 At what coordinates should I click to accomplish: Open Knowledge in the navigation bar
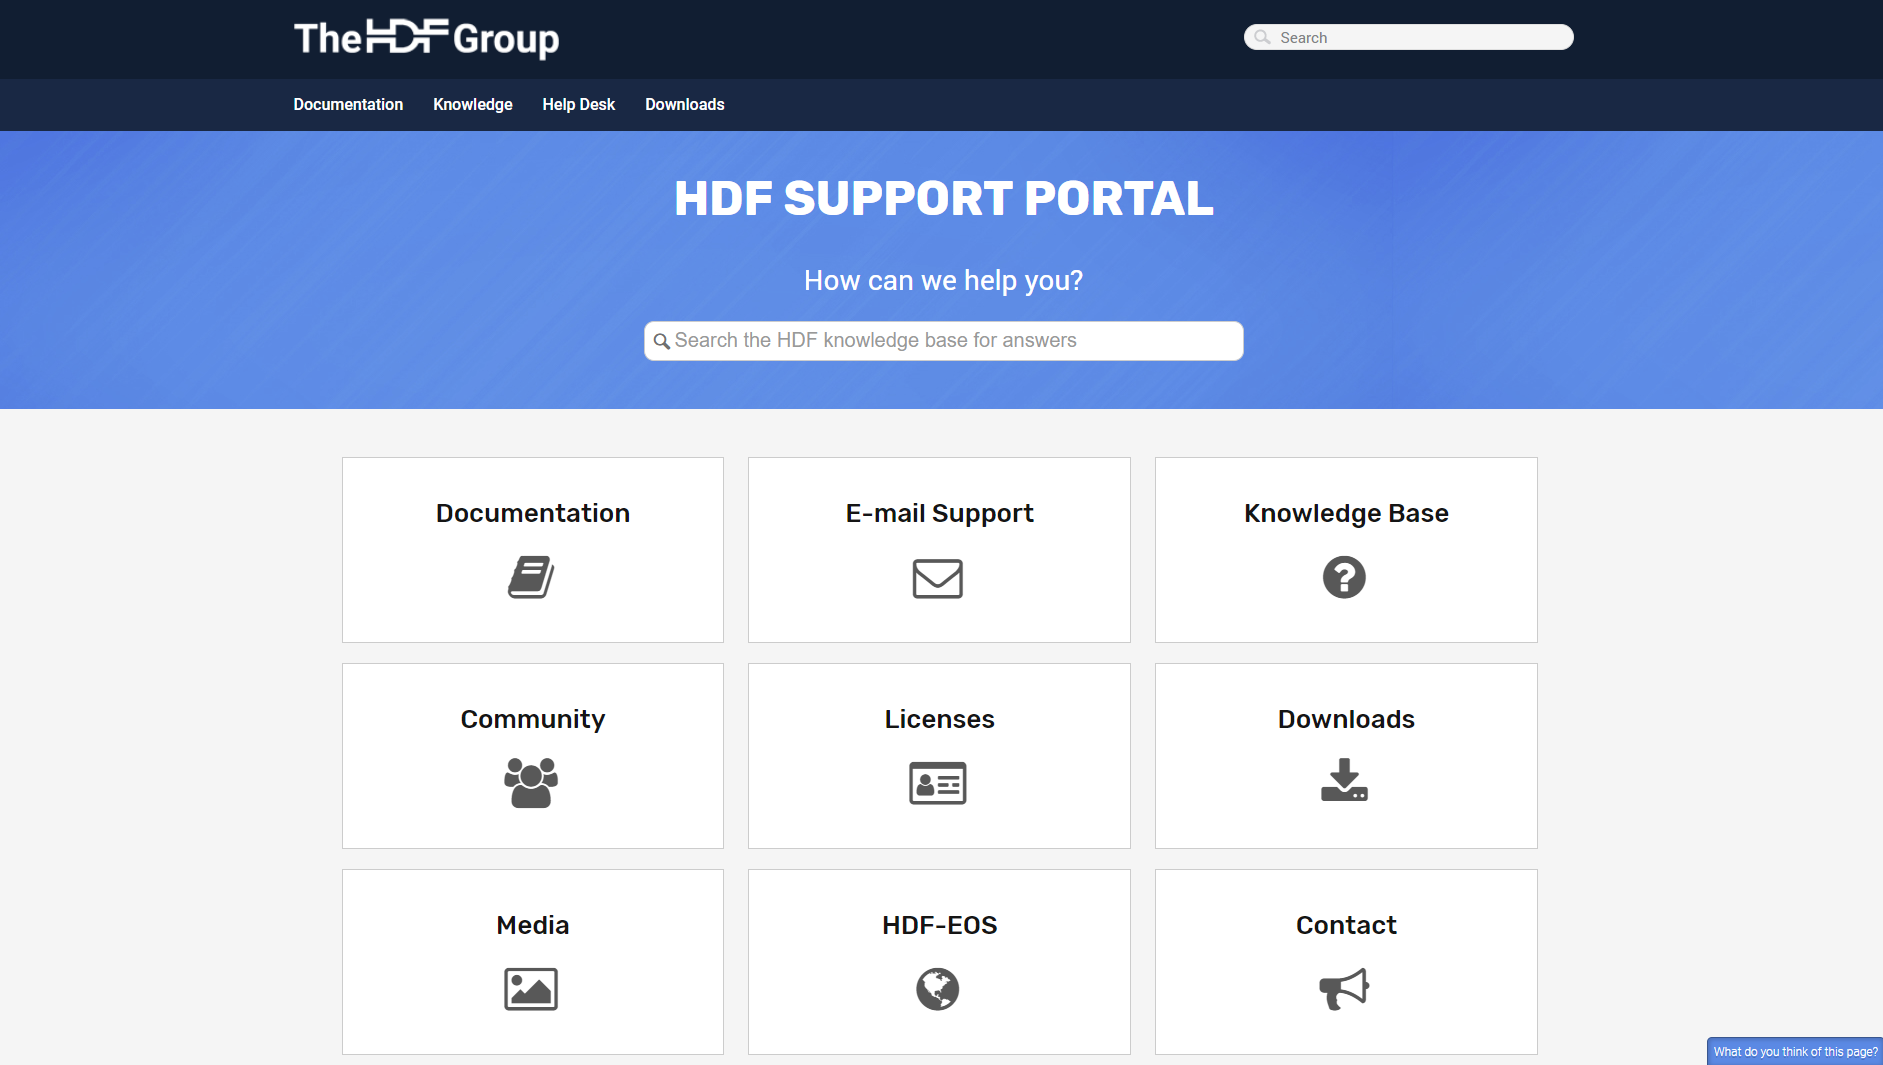[473, 104]
